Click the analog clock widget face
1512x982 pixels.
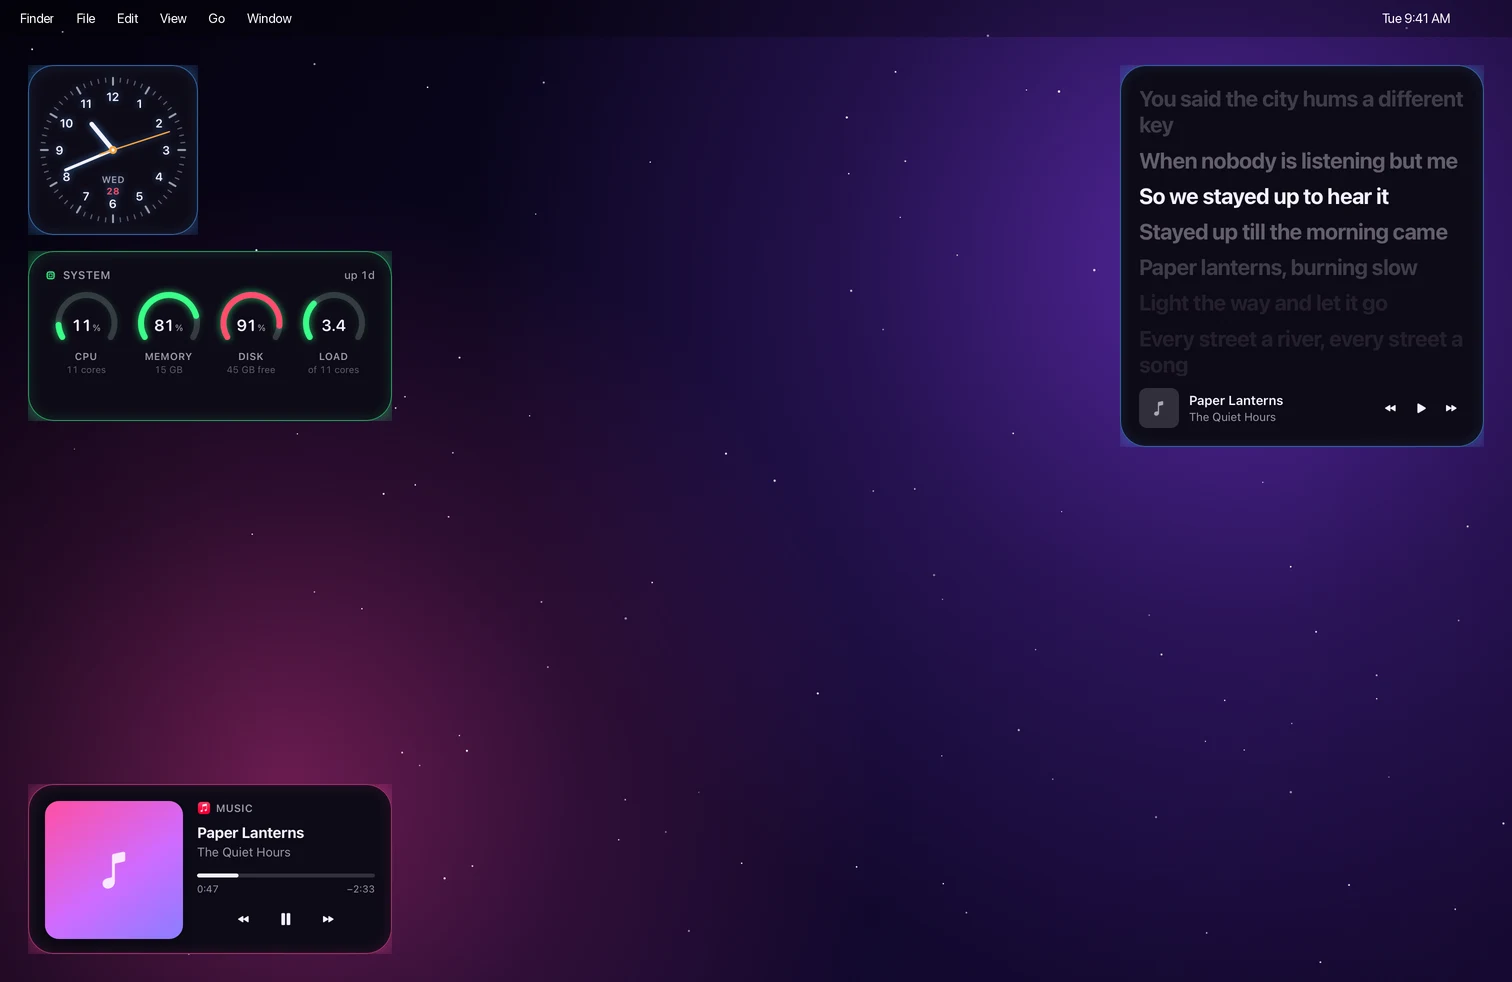tap(113, 150)
